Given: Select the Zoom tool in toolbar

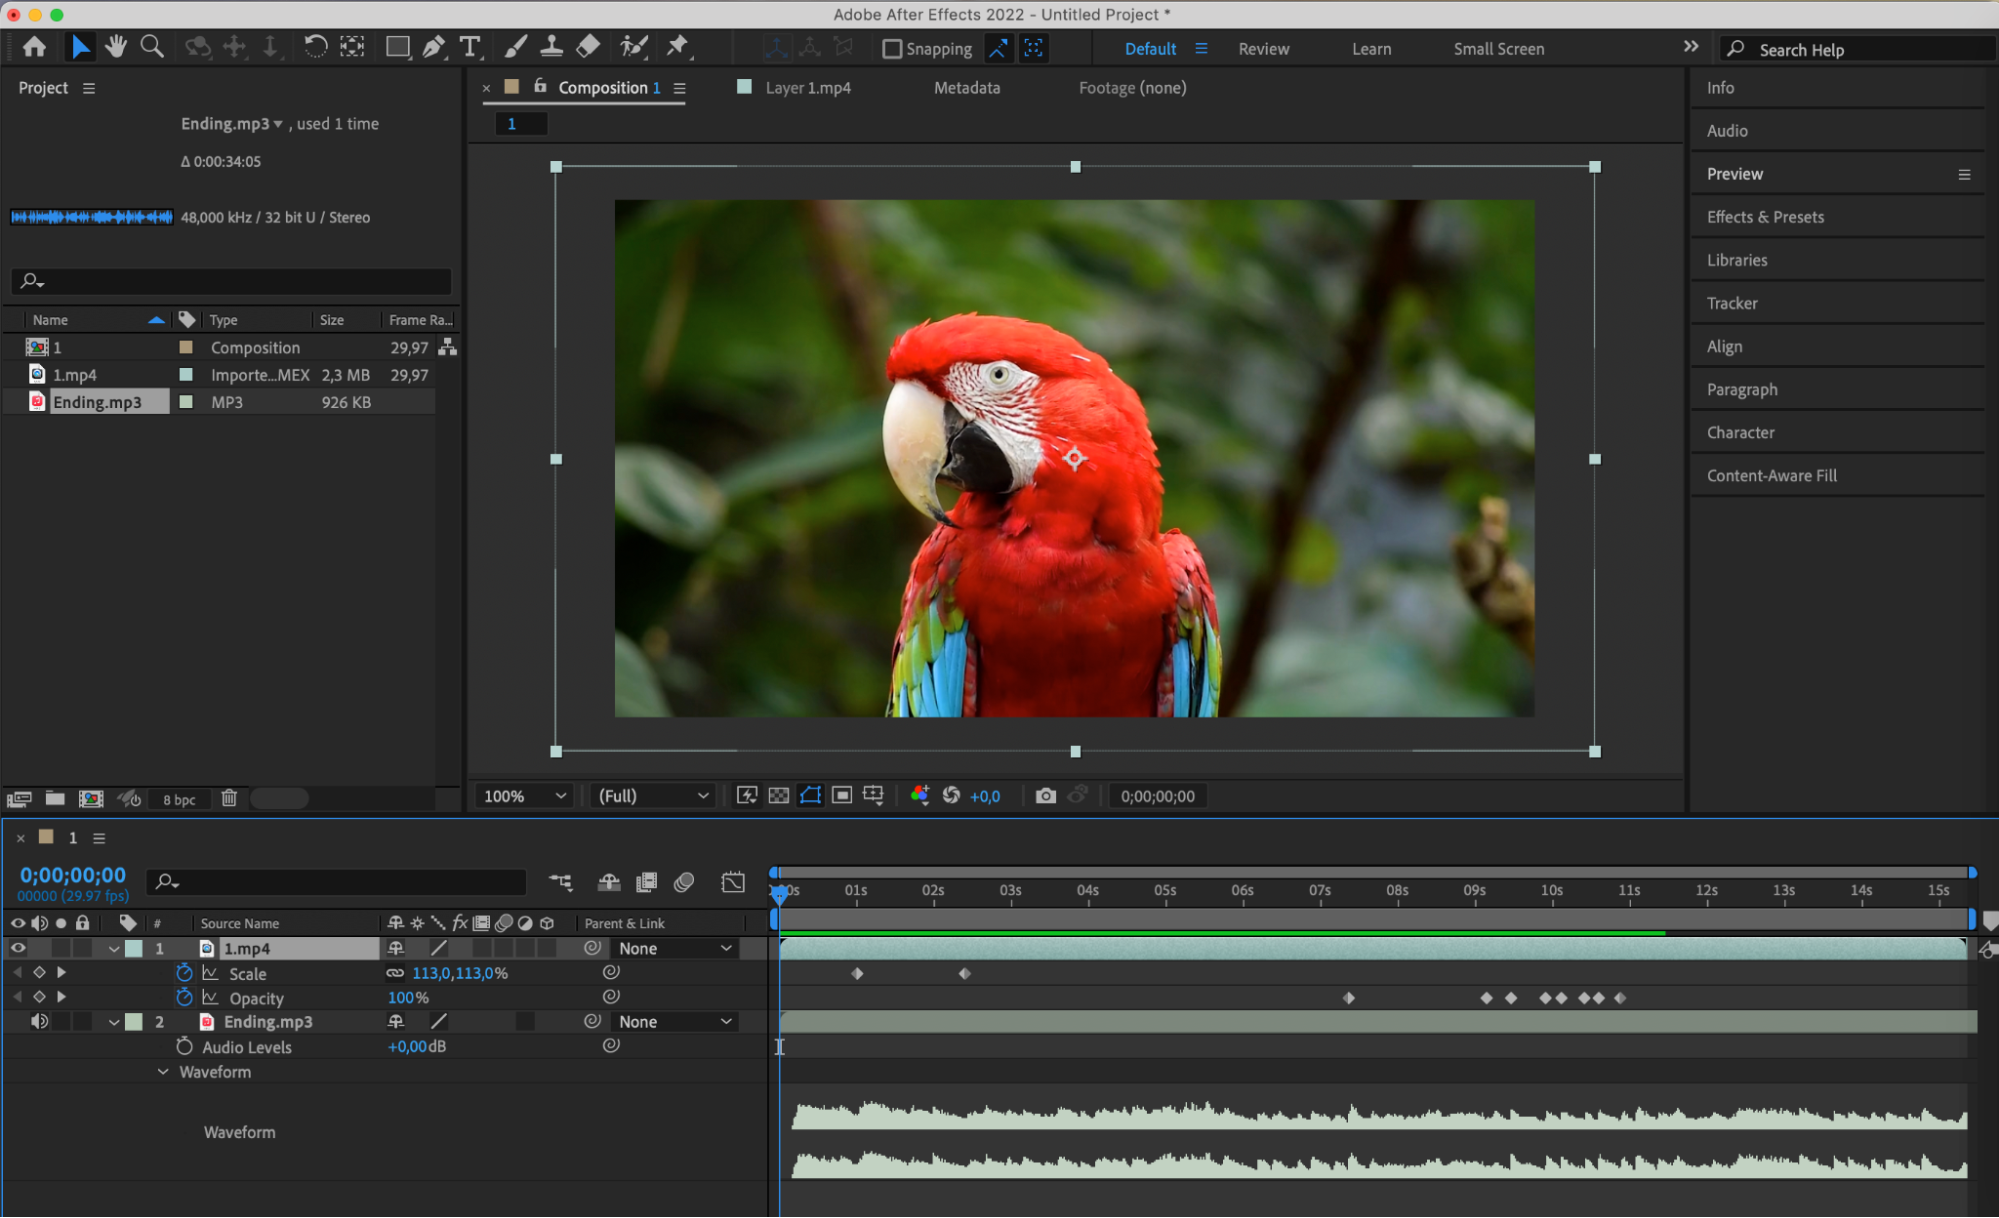Looking at the screenshot, I should 152,47.
